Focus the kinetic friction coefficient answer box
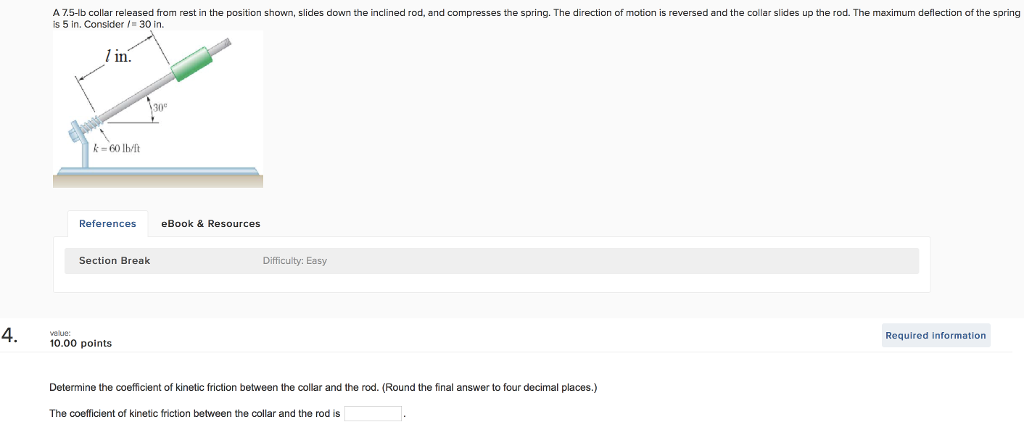This screenshot has width=1024, height=443. click(373, 413)
